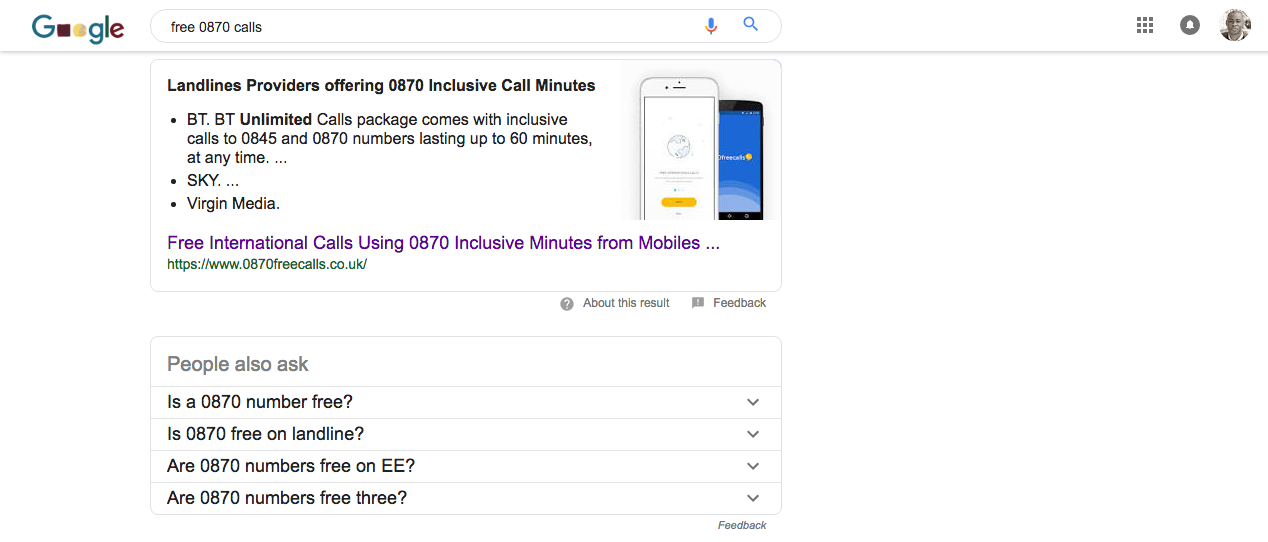Start voice search with microphone icon
This screenshot has height=542, width=1268.
pyautogui.click(x=711, y=26)
